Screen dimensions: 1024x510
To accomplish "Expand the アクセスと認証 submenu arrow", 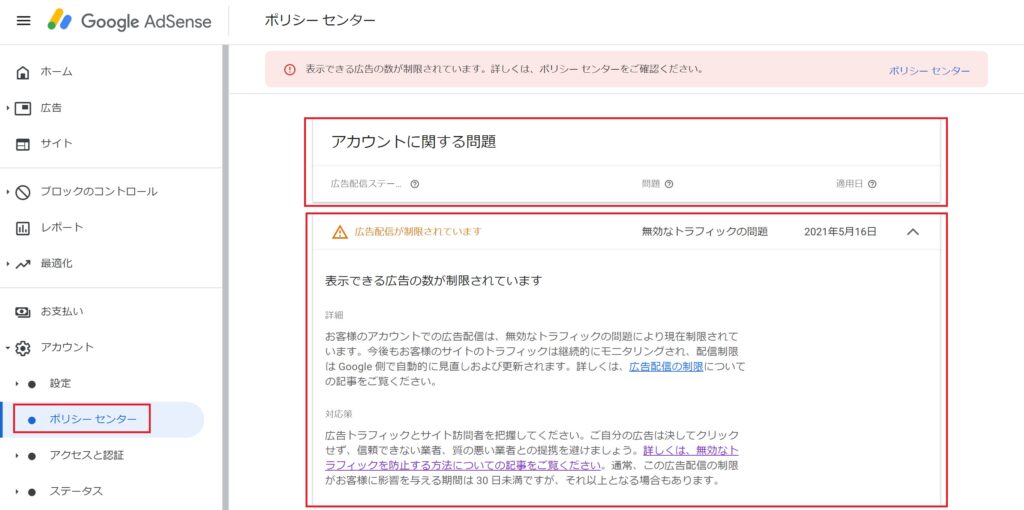I will [17, 456].
